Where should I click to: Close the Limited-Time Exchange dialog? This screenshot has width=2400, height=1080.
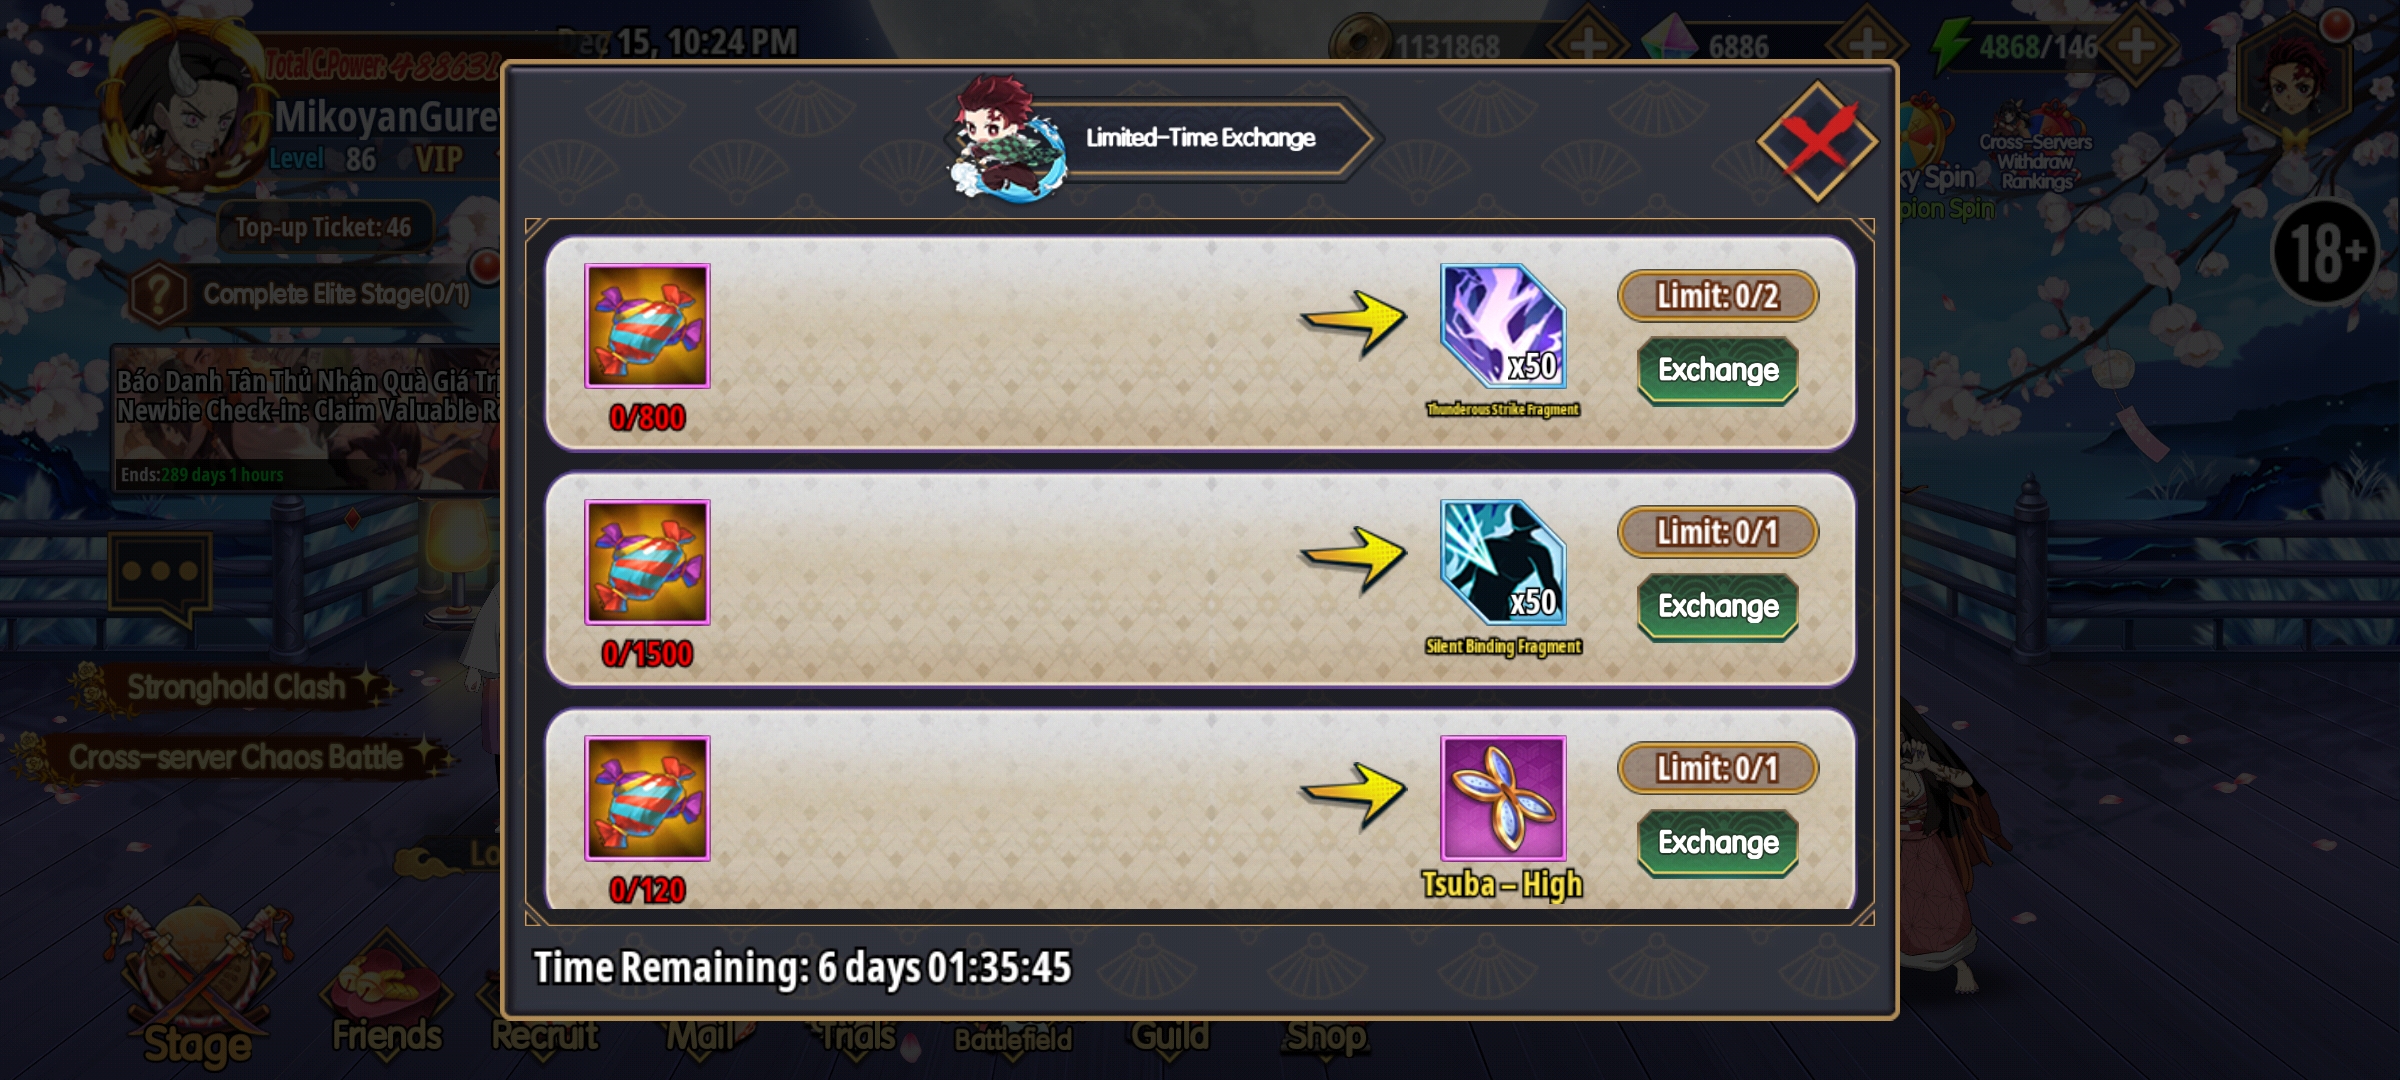tap(1817, 141)
